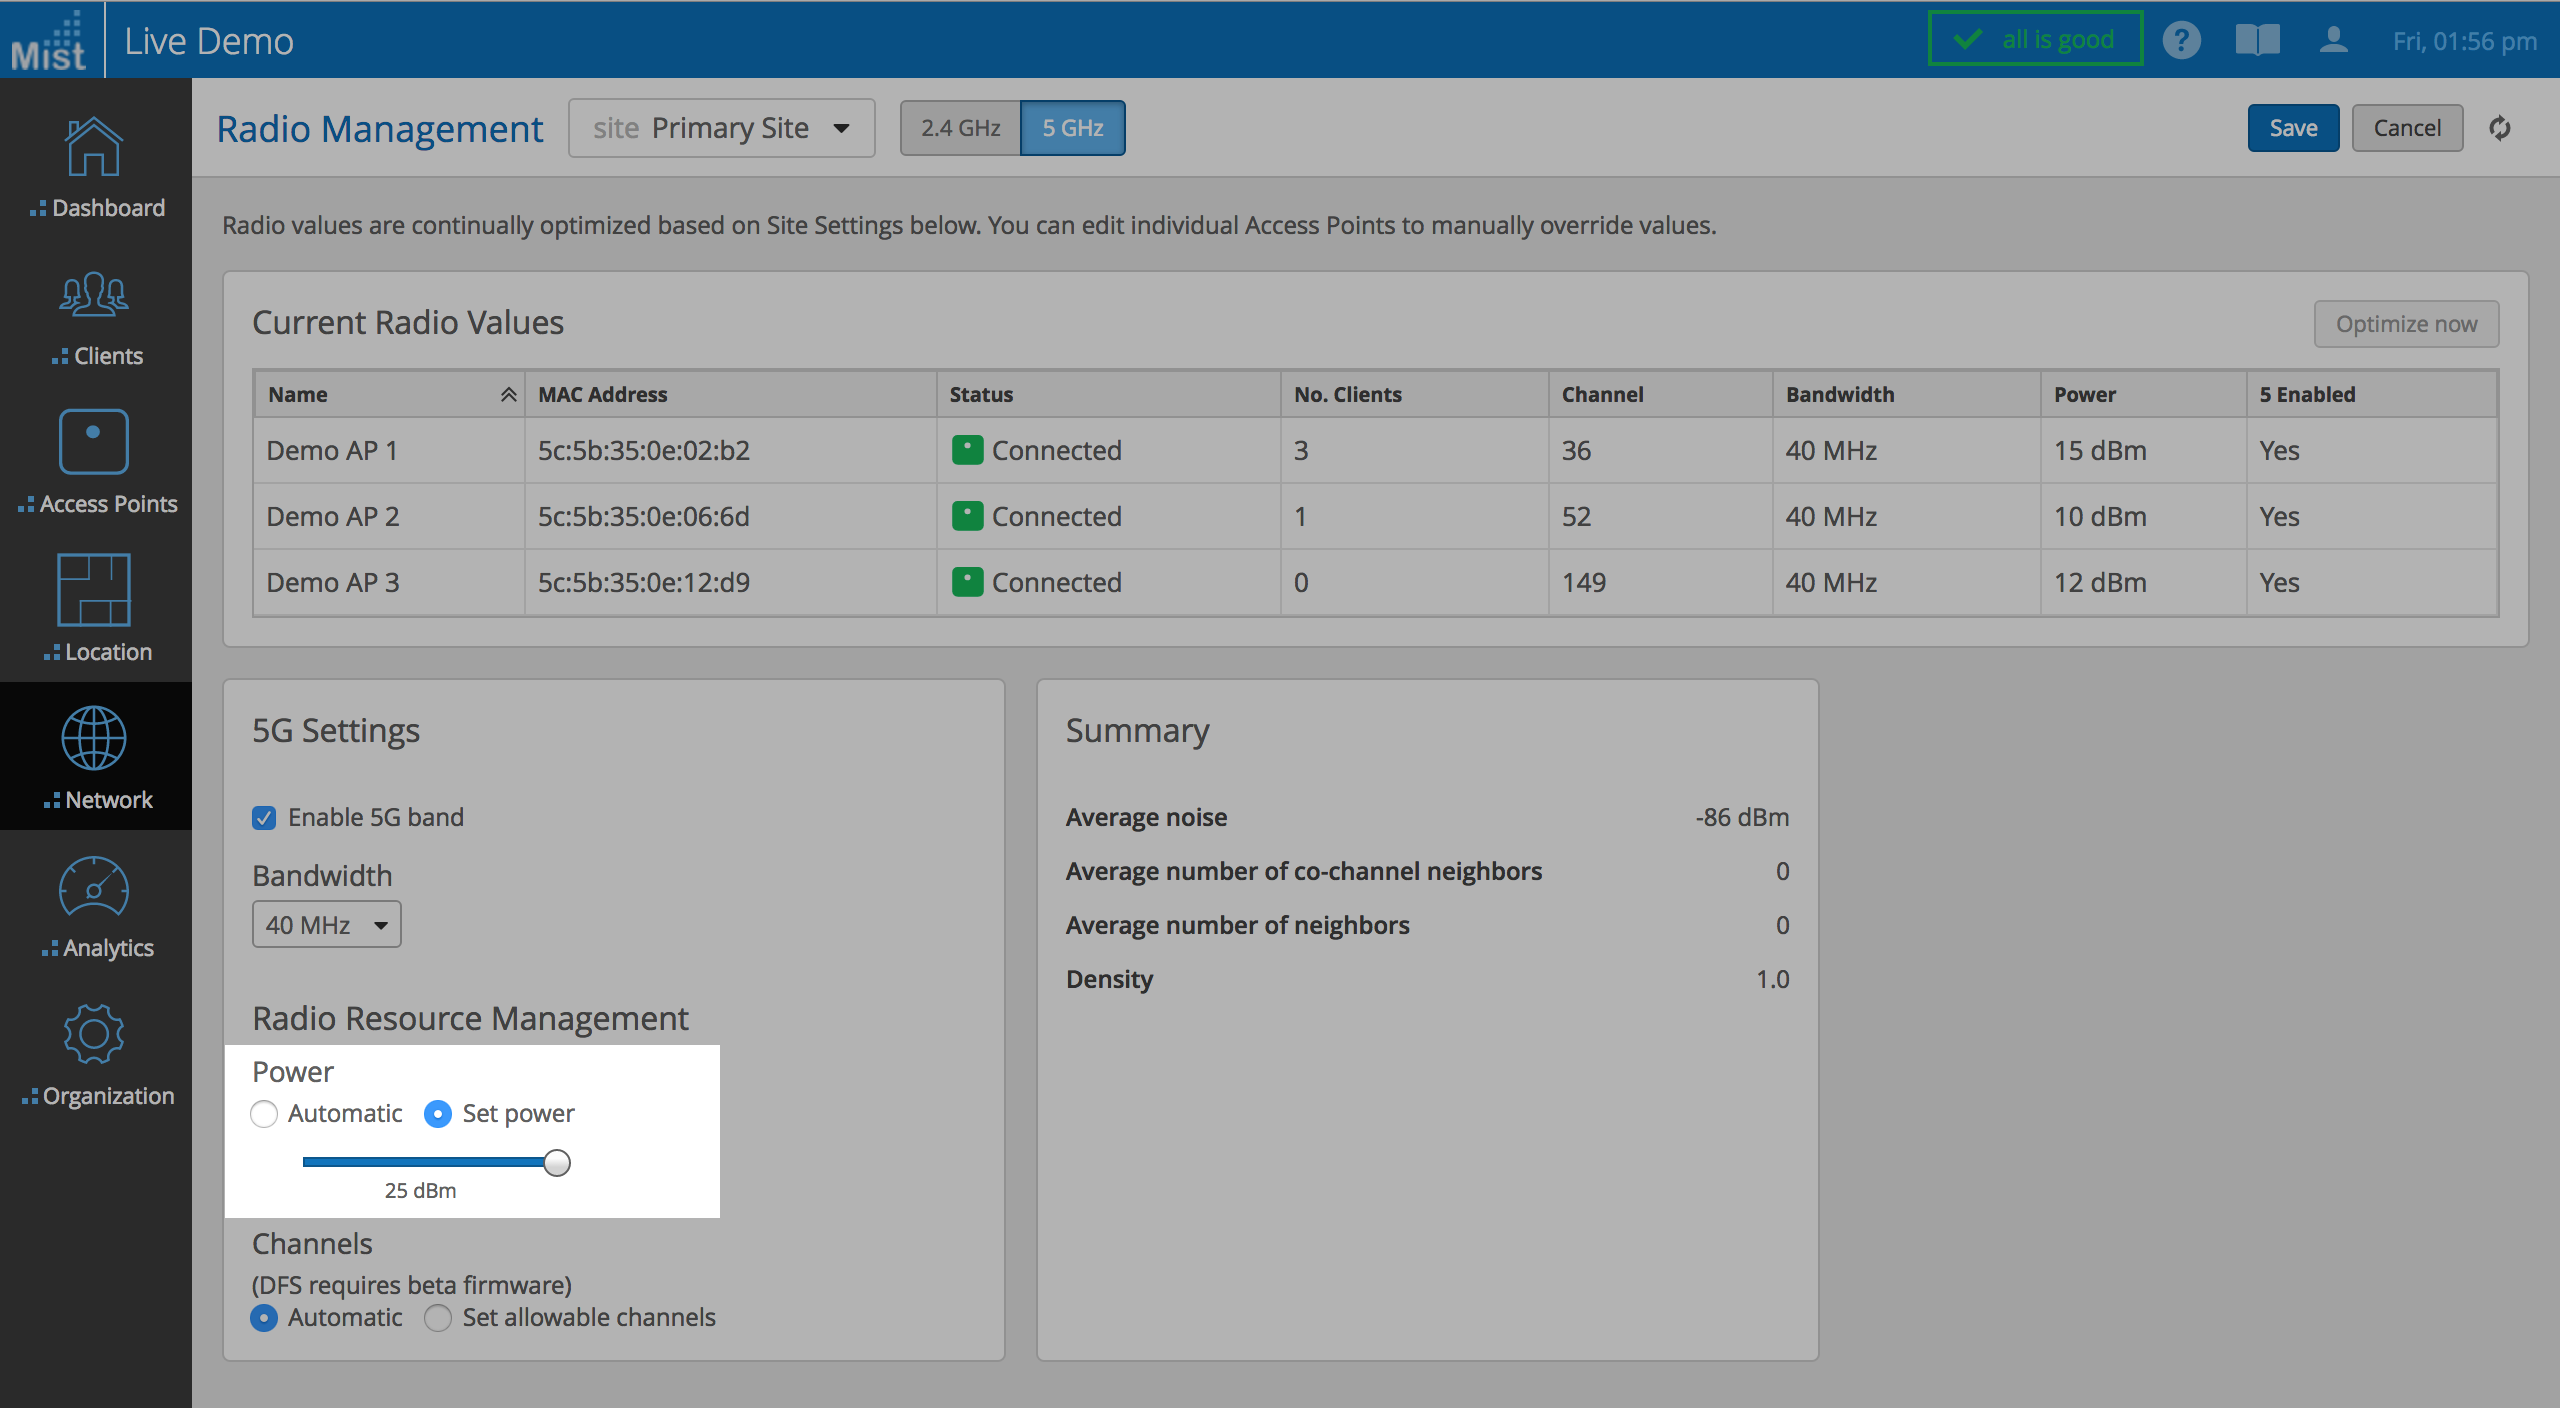Click the refresh icon beside Cancel
The height and width of the screenshot is (1408, 2560).
coord(2499,128)
